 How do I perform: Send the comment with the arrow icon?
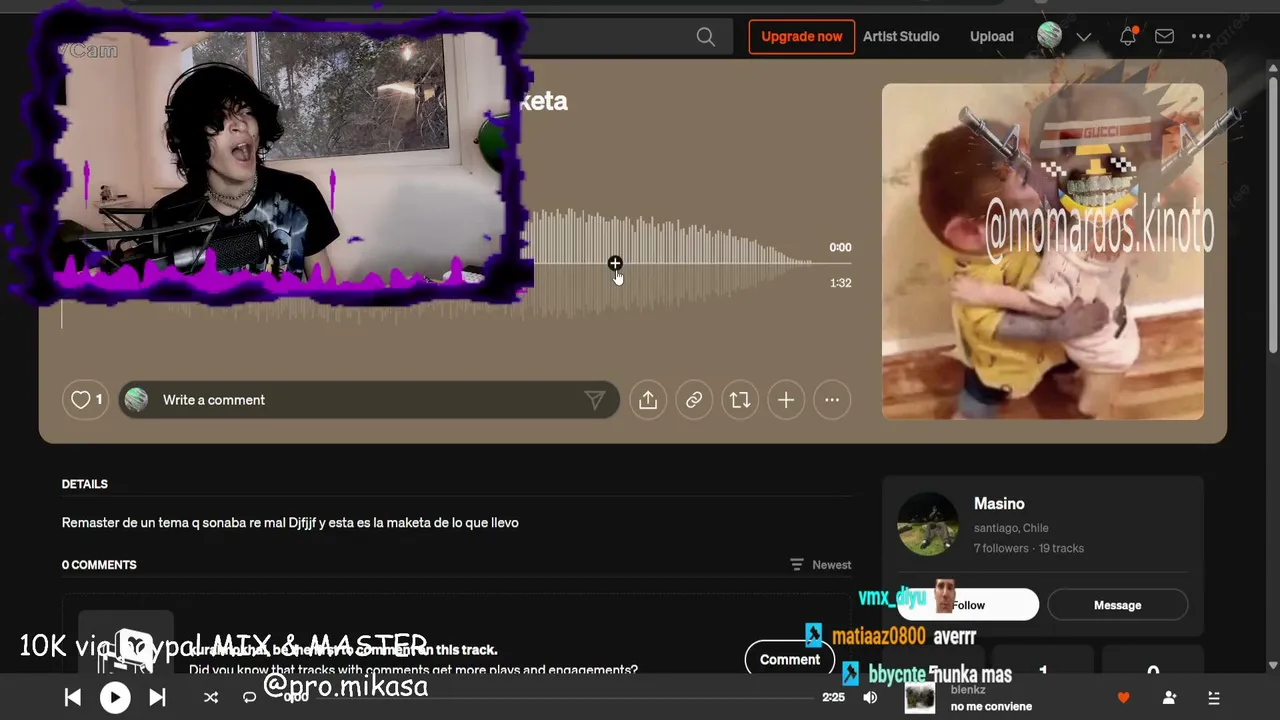595,400
